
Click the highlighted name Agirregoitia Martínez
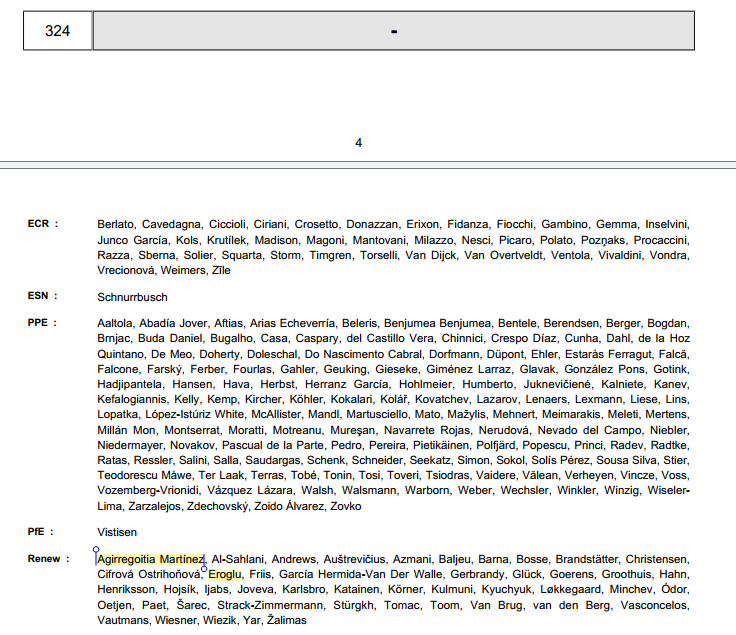[151, 559]
